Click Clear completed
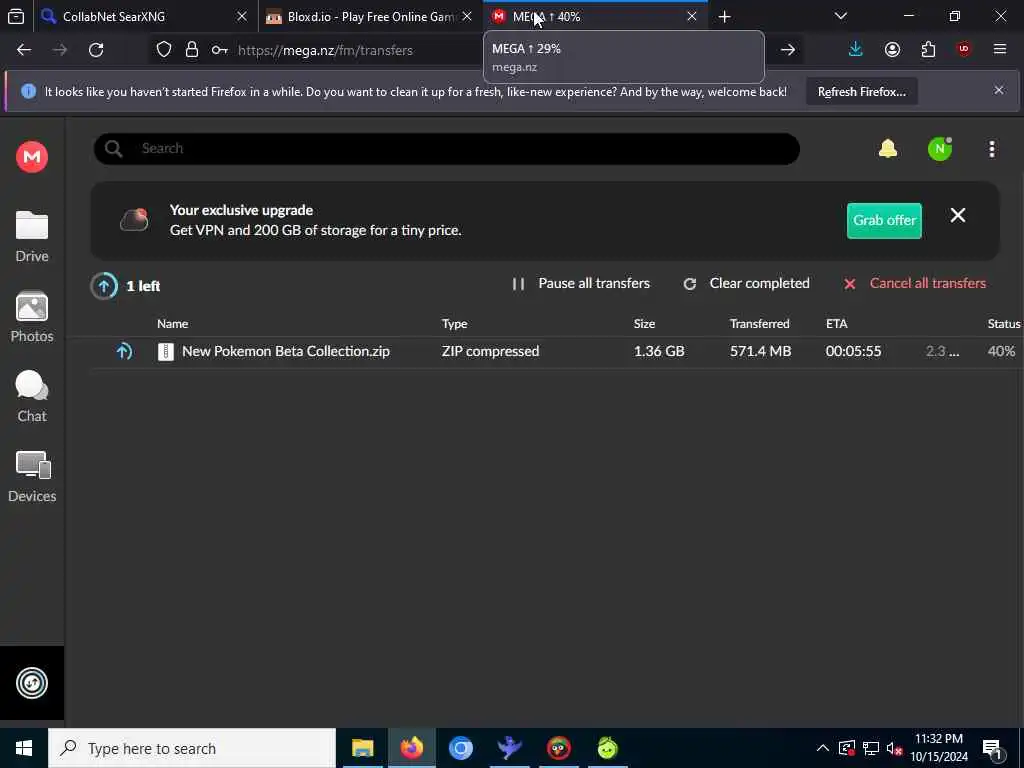This screenshot has width=1024, height=768. point(746,283)
